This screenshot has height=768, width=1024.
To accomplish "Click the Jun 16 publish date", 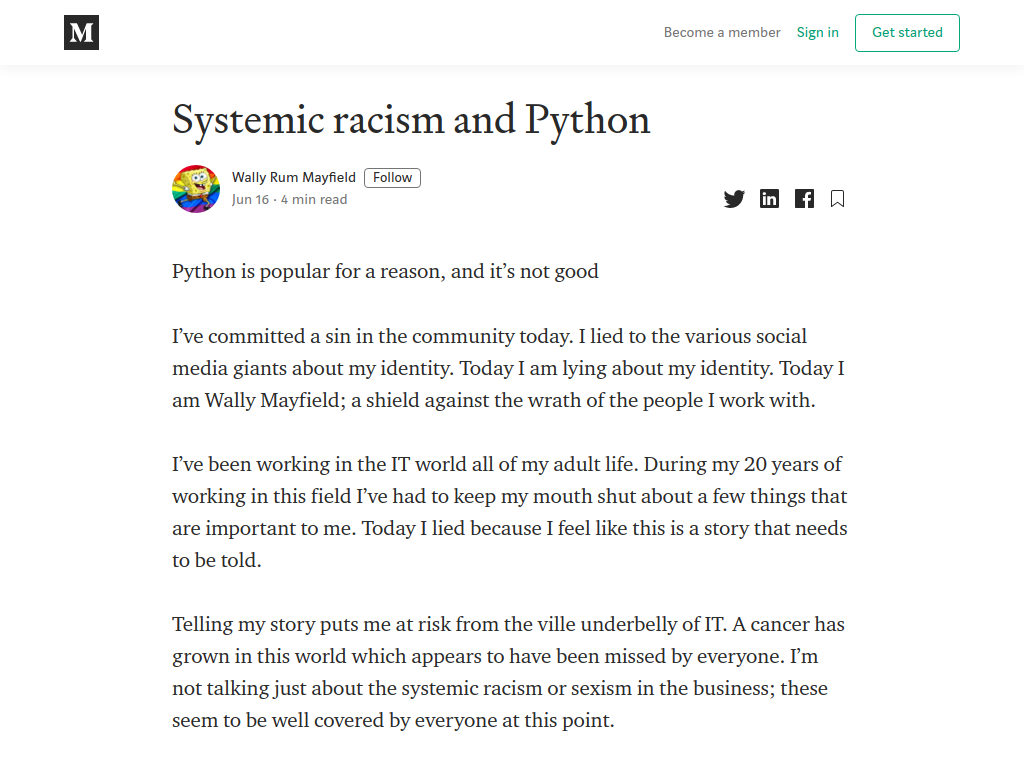I will 250,200.
